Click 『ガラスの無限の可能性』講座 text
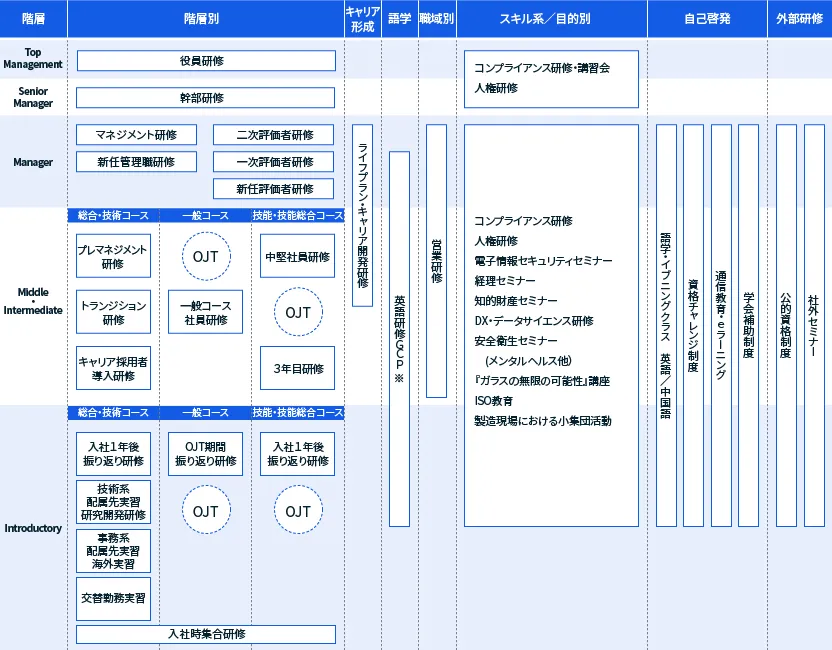This screenshot has height=650, width=832. point(542,381)
